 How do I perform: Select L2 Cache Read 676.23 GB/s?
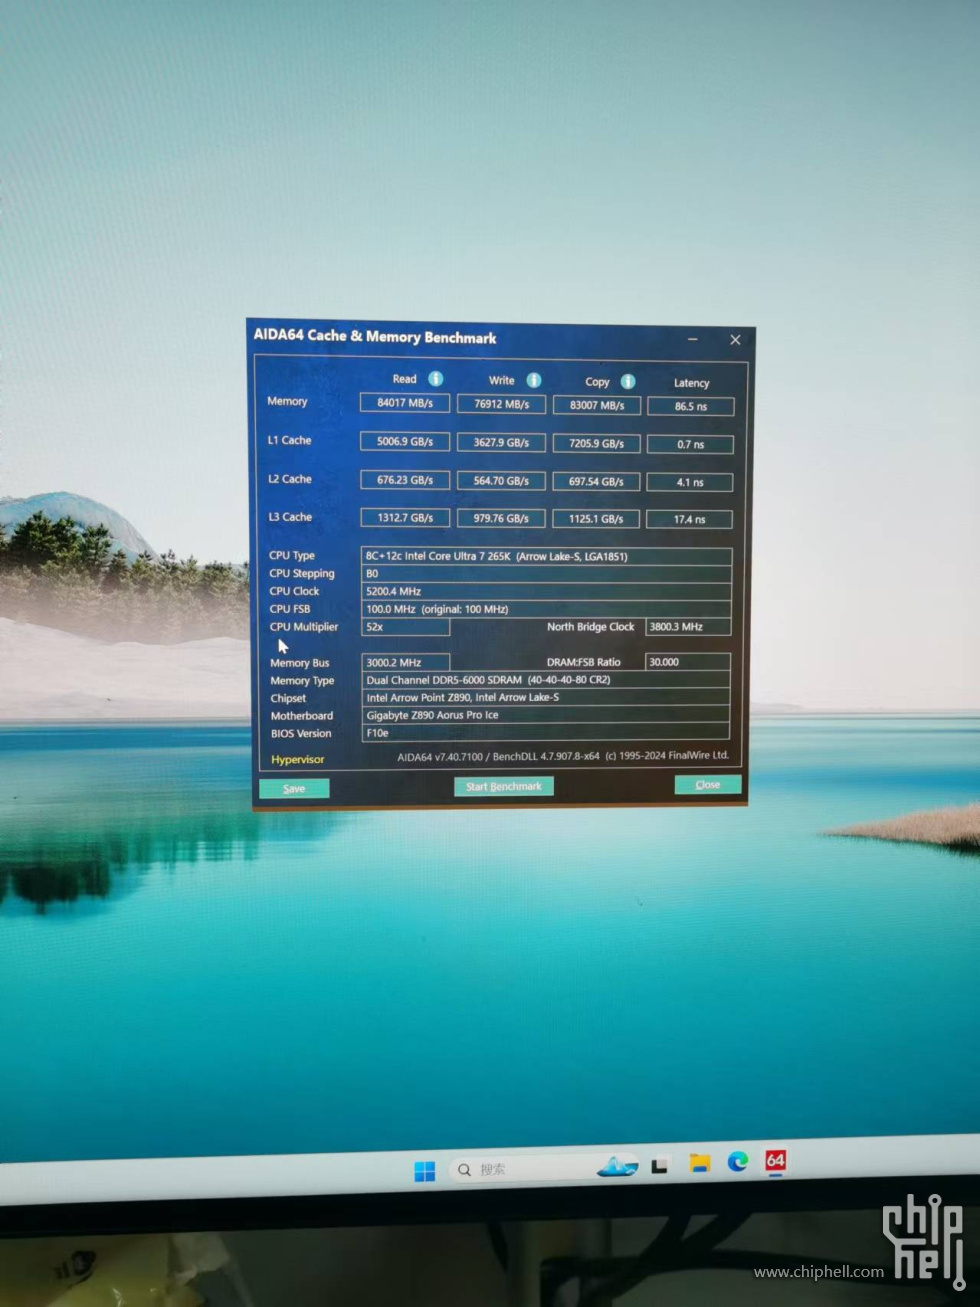pos(405,480)
